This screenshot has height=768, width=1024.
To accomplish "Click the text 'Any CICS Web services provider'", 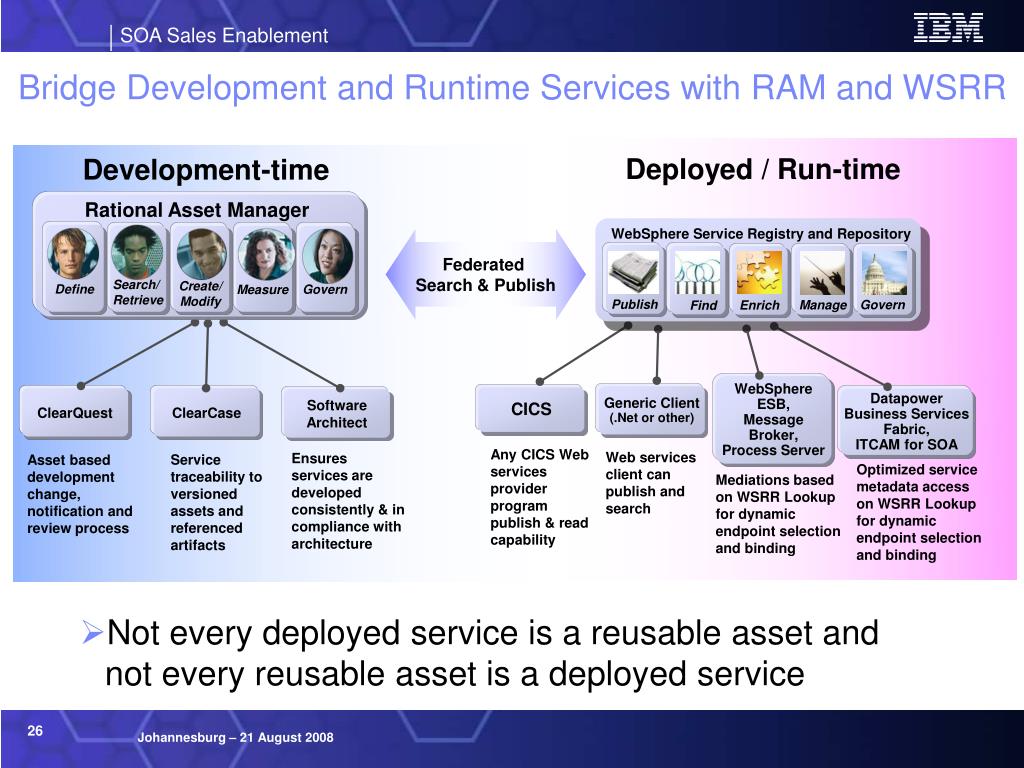I will [x=539, y=497].
